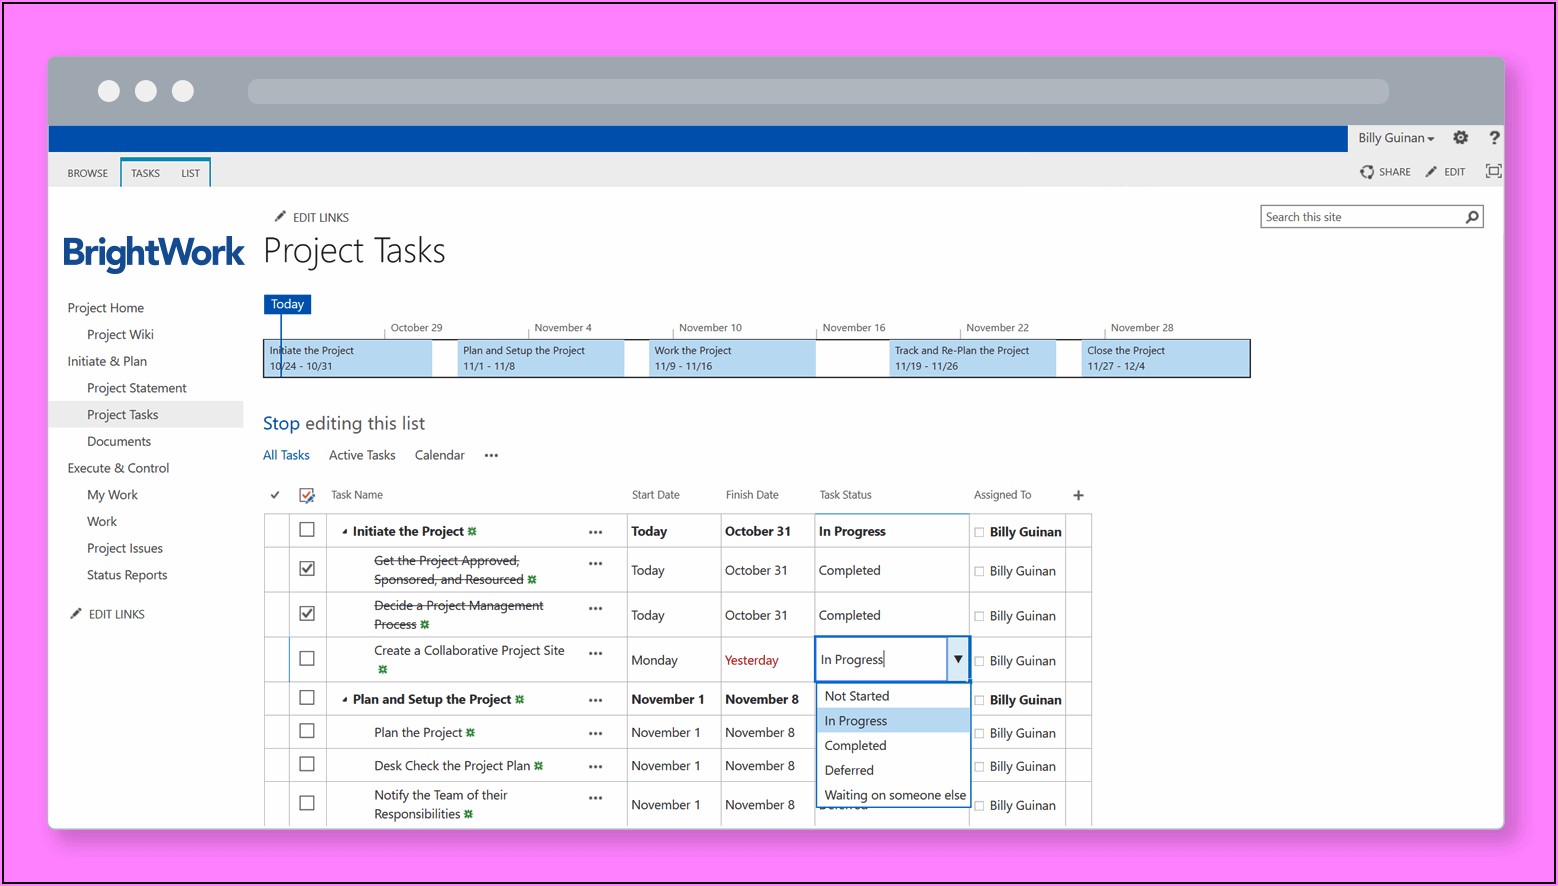Open the settings gear menu
This screenshot has height=886, width=1558.
[x=1460, y=138]
